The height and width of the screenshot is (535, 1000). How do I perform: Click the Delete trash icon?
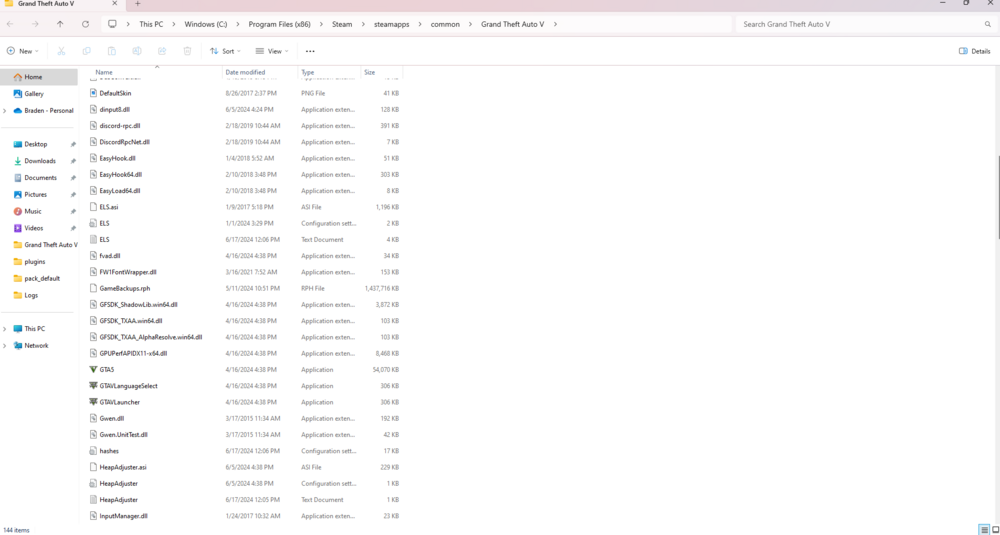click(187, 51)
